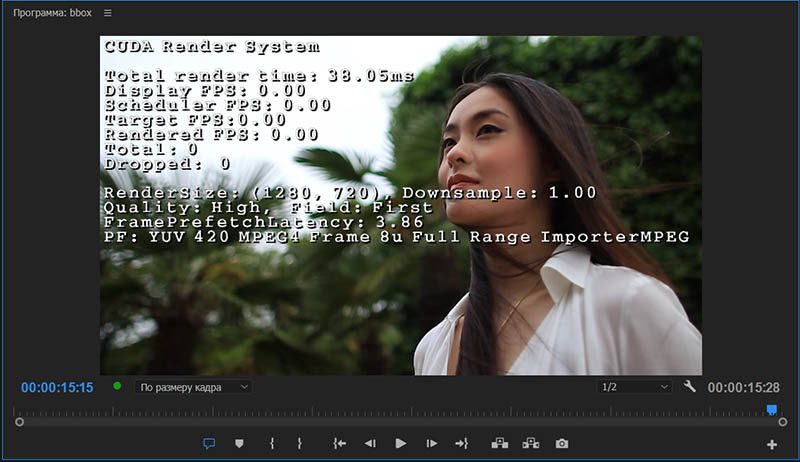Click the current timecode 00:00:15:15
This screenshot has width=800, height=462.
pyautogui.click(x=57, y=388)
